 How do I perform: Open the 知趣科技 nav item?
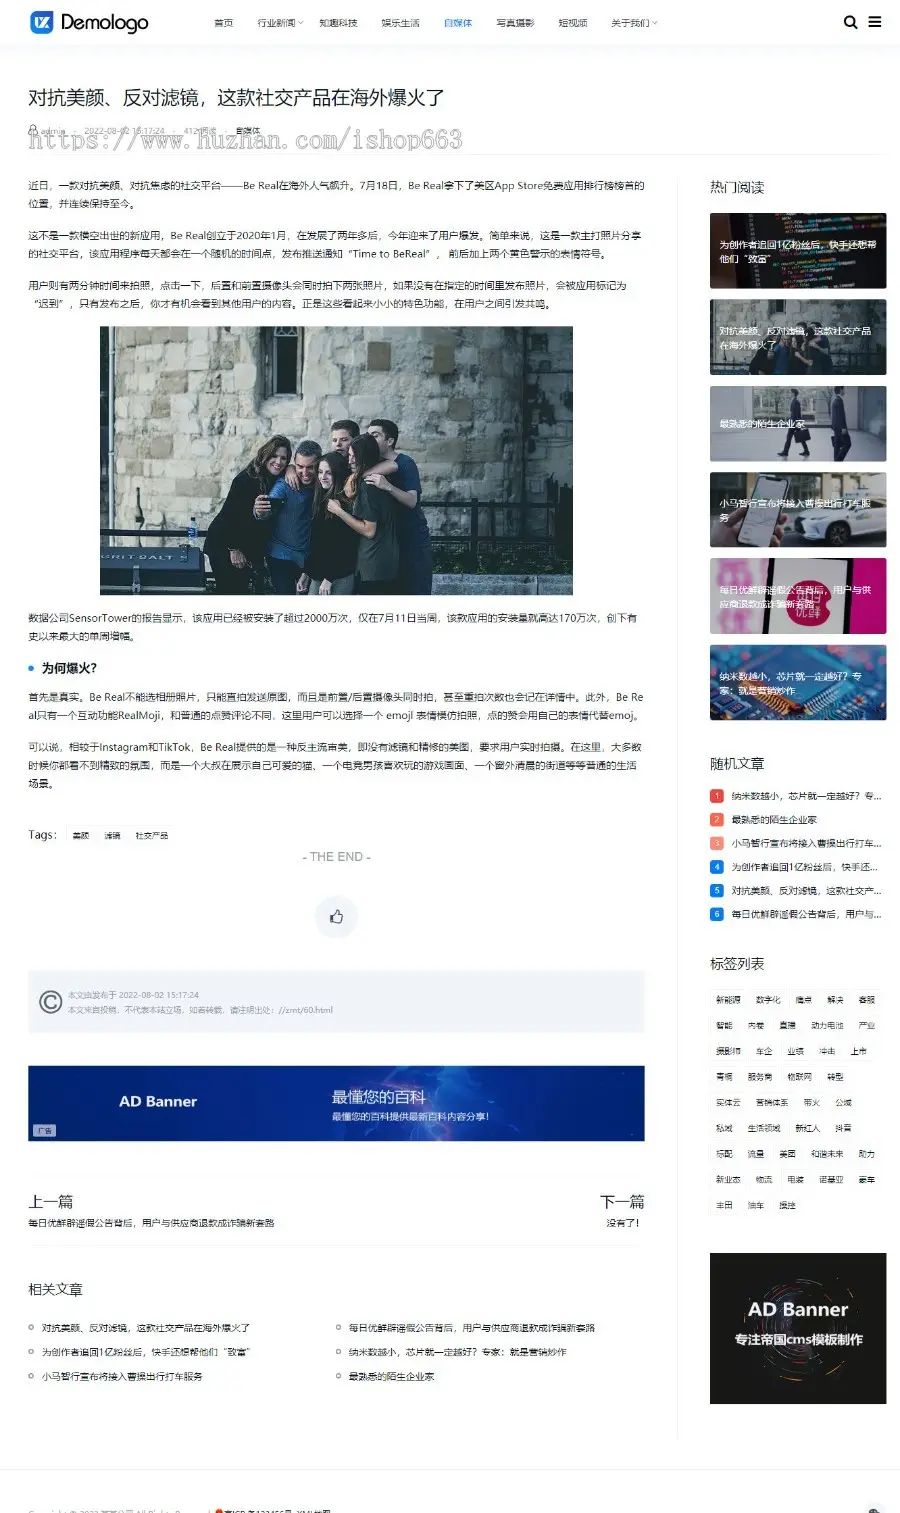click(338, 23)
